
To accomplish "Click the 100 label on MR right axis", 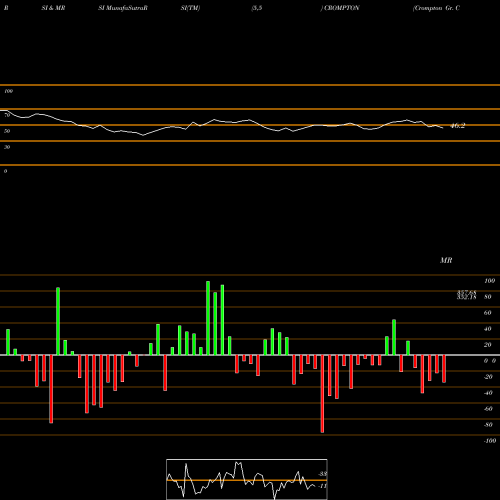I will point(489,281).
